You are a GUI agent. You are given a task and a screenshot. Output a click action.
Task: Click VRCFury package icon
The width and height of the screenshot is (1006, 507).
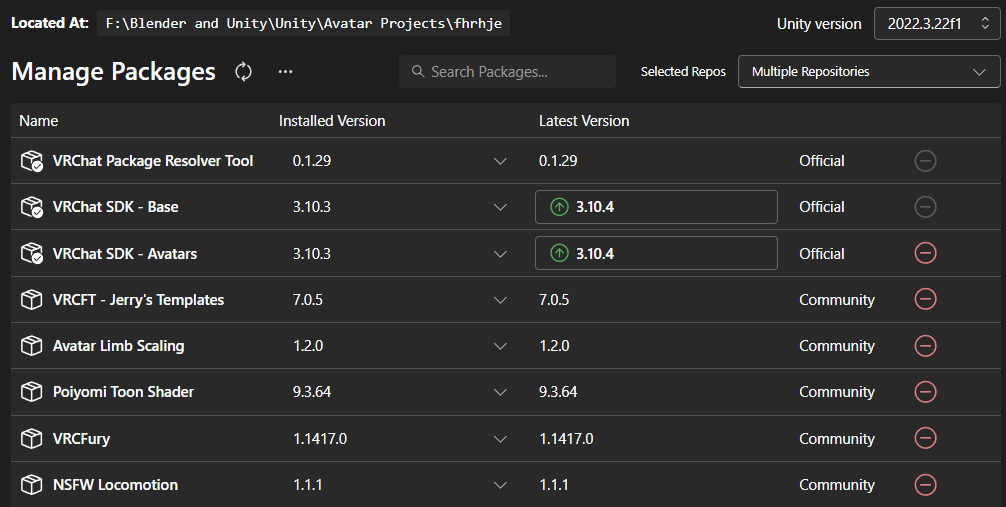[31, 439]
